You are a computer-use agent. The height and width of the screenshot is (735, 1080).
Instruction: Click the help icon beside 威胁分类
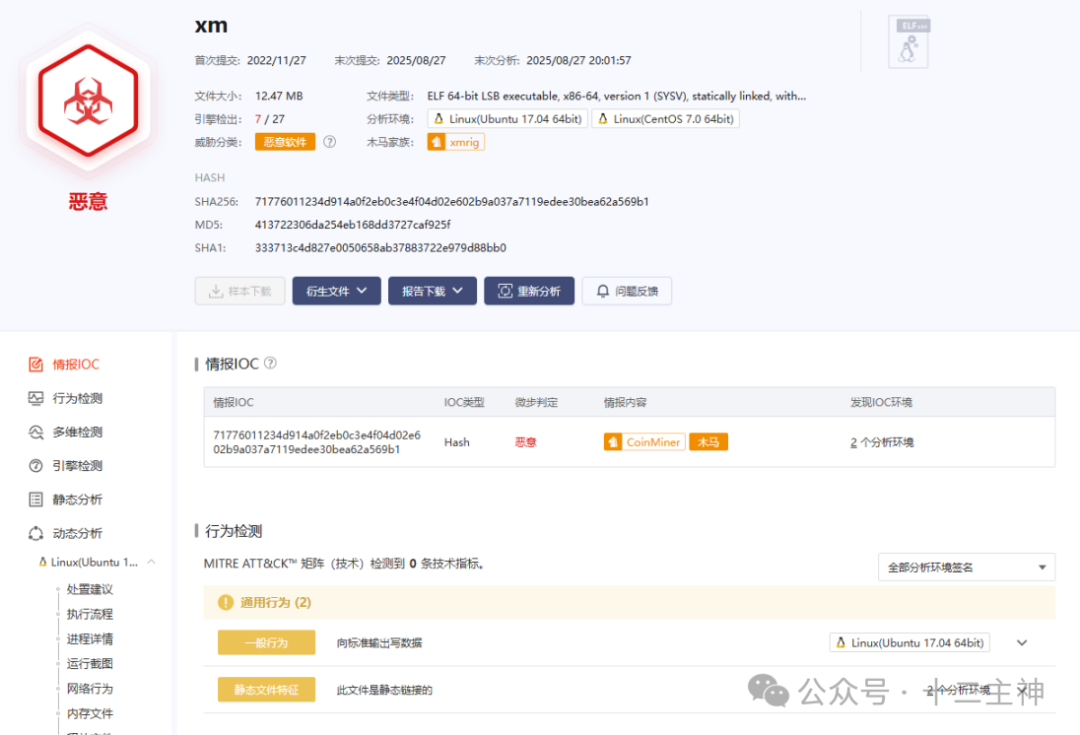point(332,141)
